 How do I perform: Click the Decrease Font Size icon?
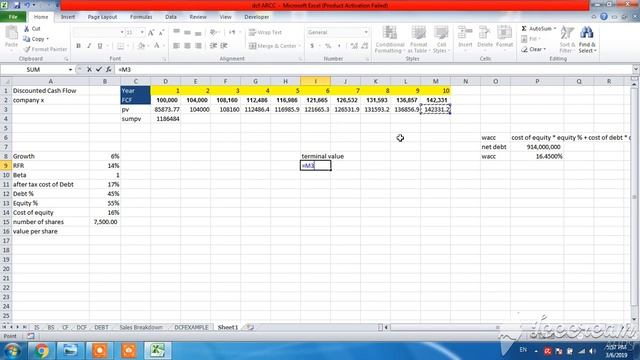[161, 32]
